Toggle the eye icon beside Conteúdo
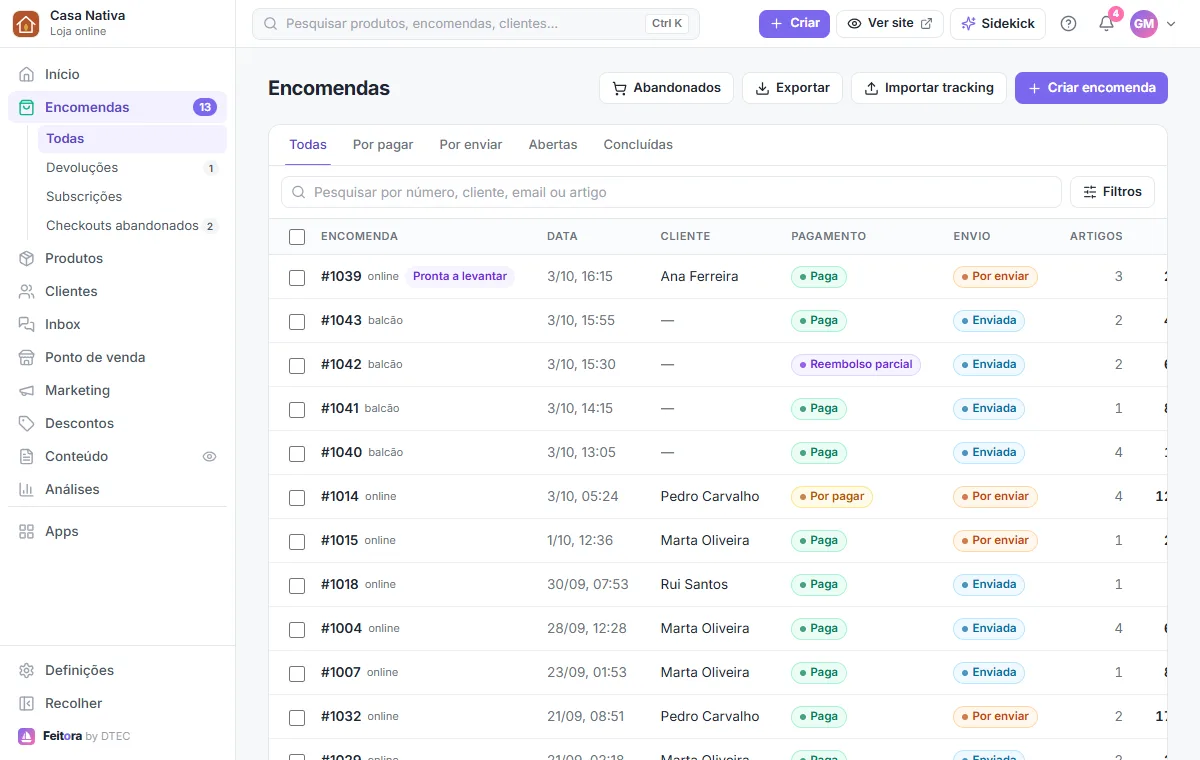 tap(209, 456)
